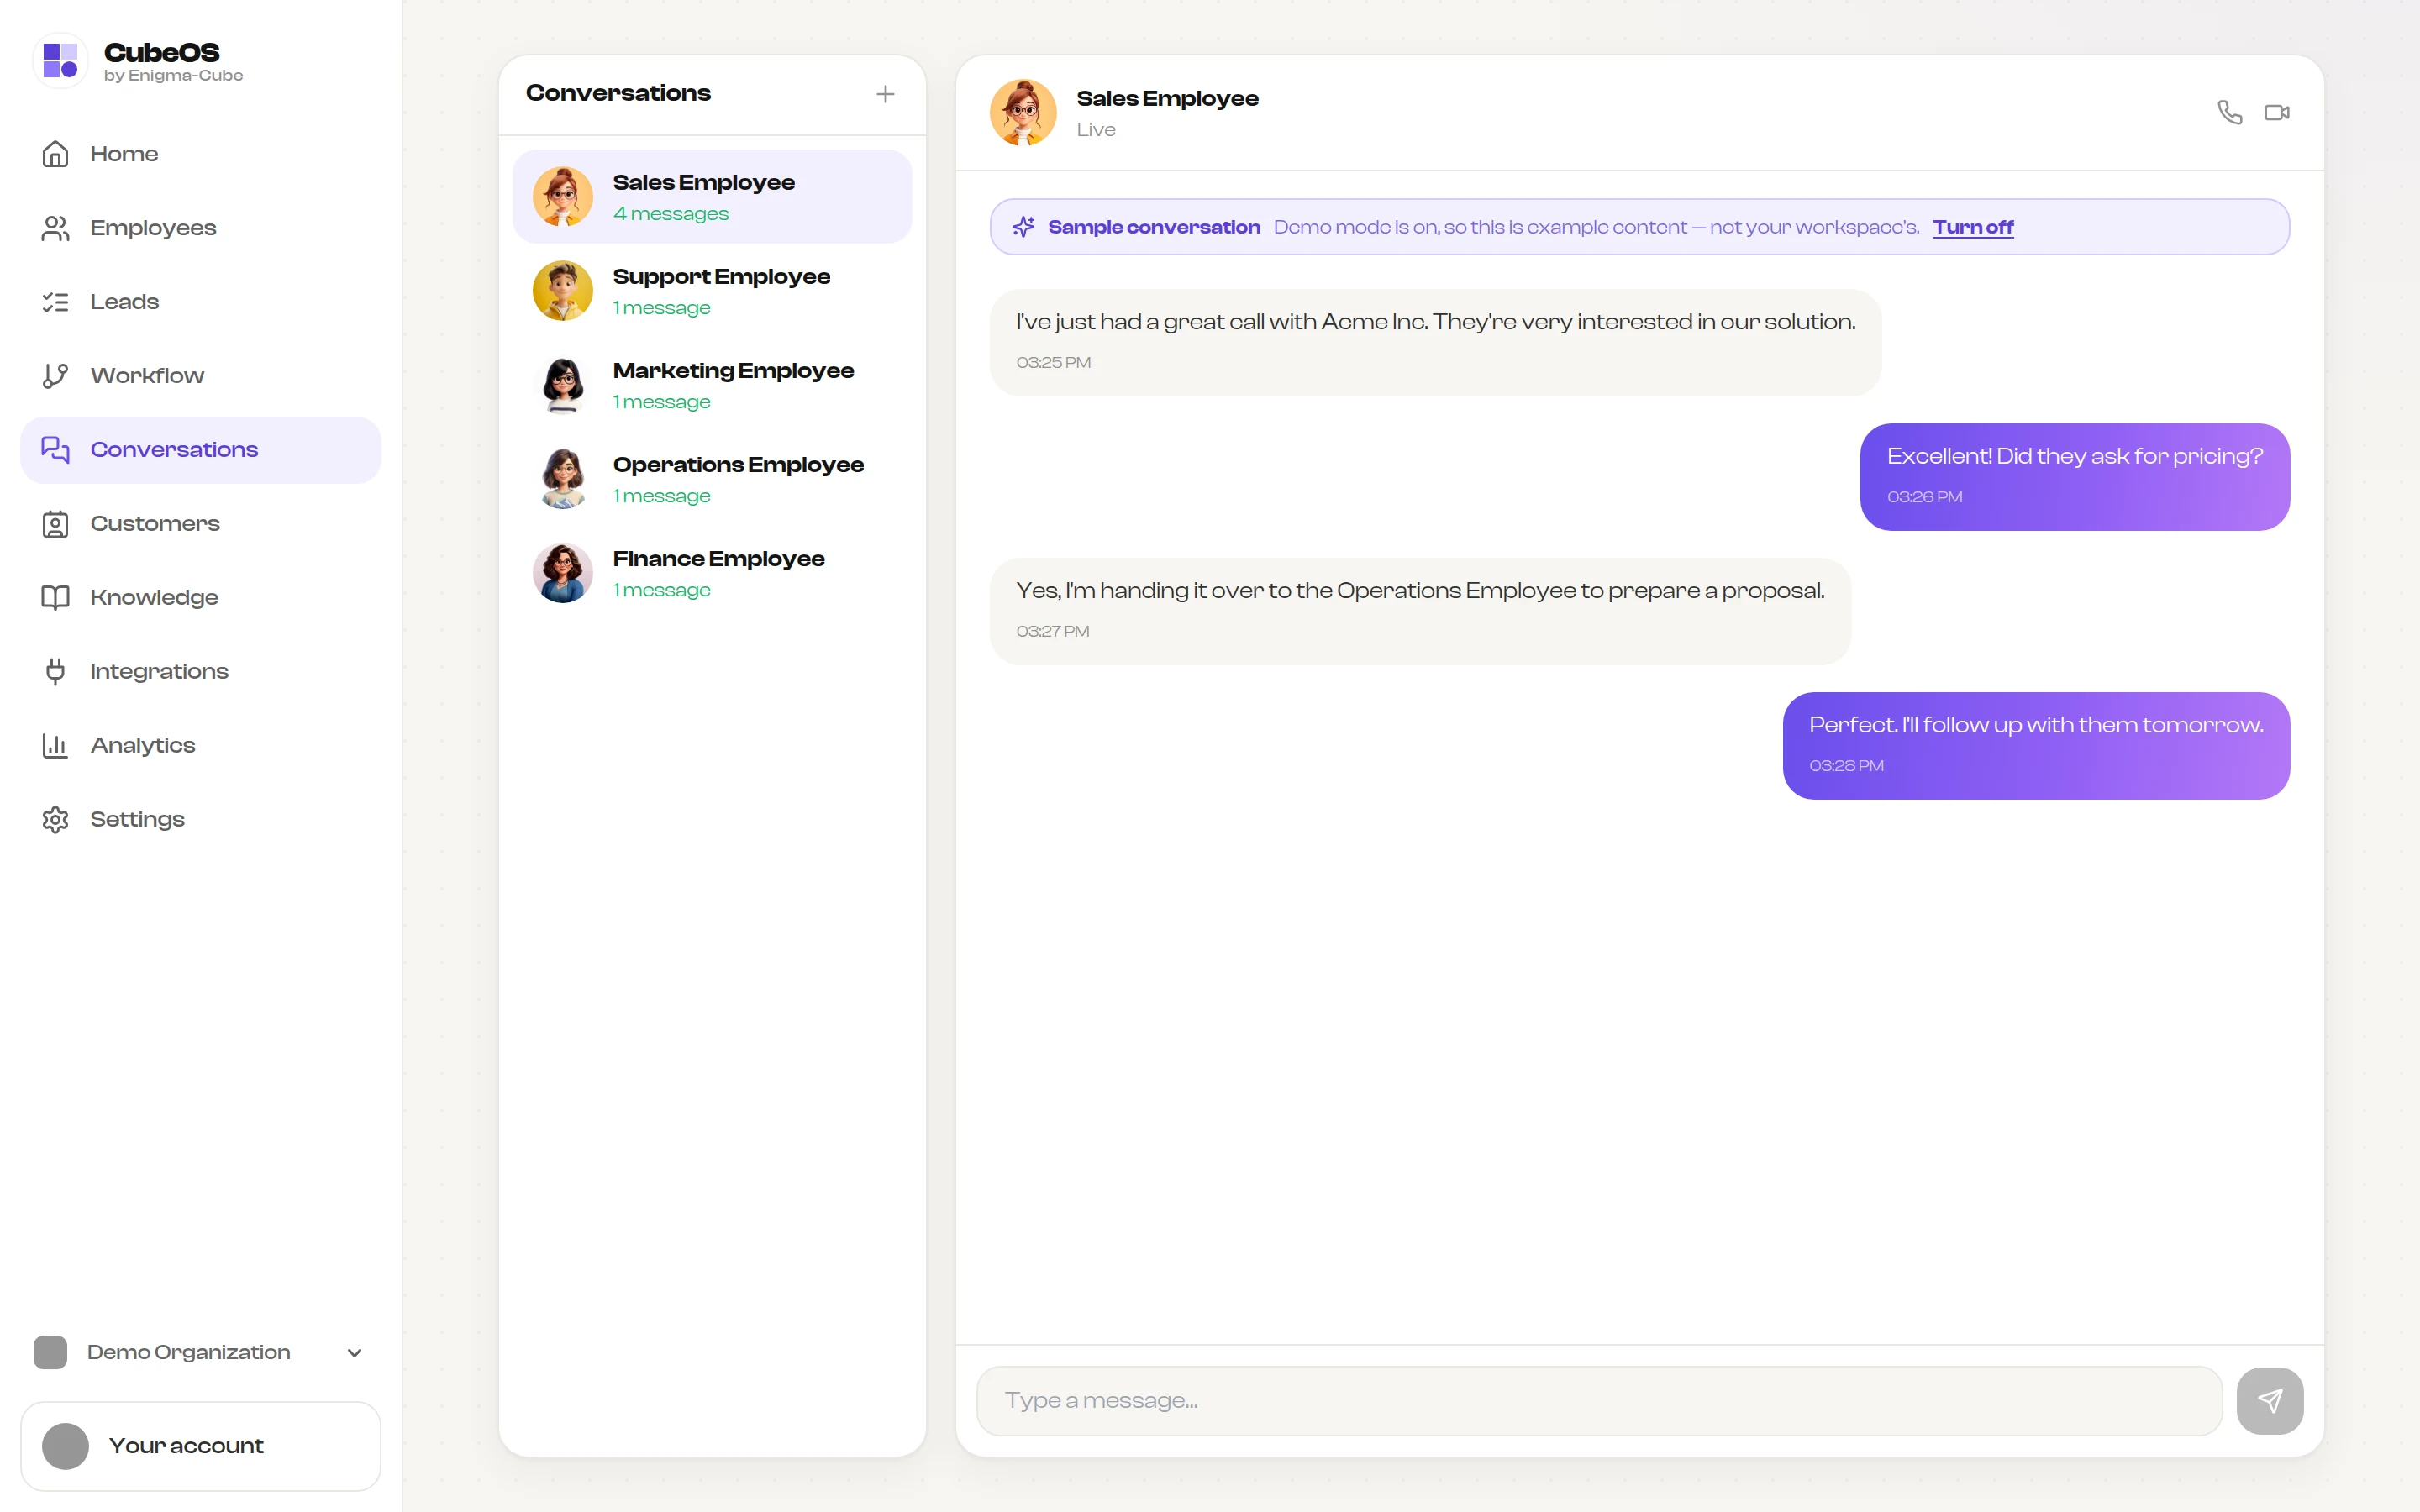
Task: Click 'Perfect. I'll follow up' message bubble
Action: click(x=2036, y=746)
